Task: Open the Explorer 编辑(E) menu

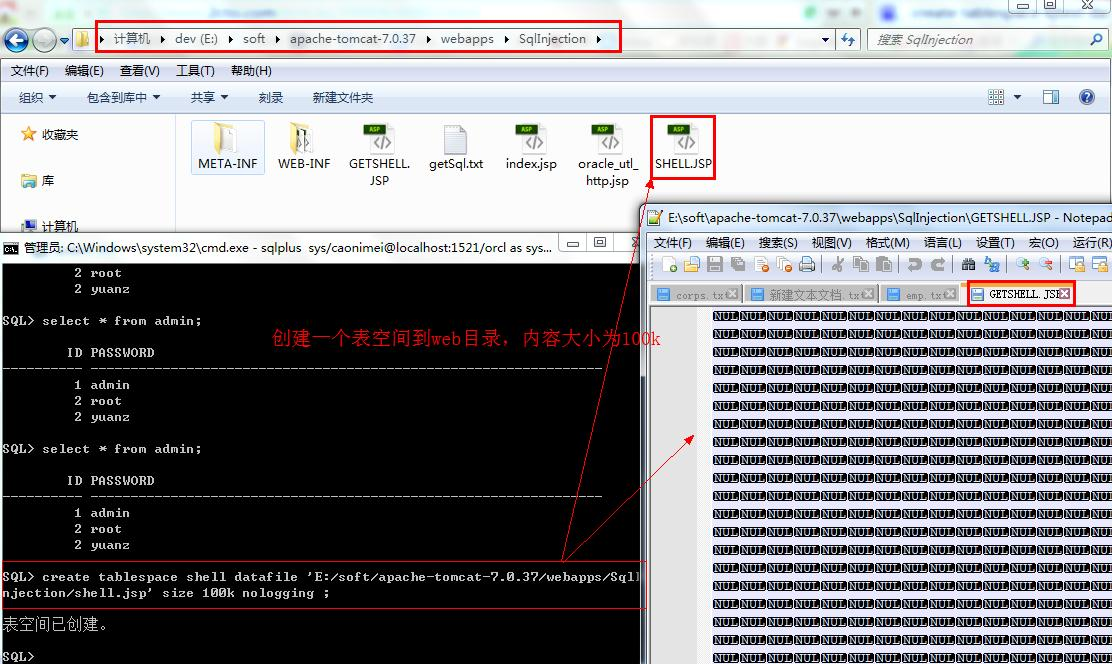Action: [84, 71]
